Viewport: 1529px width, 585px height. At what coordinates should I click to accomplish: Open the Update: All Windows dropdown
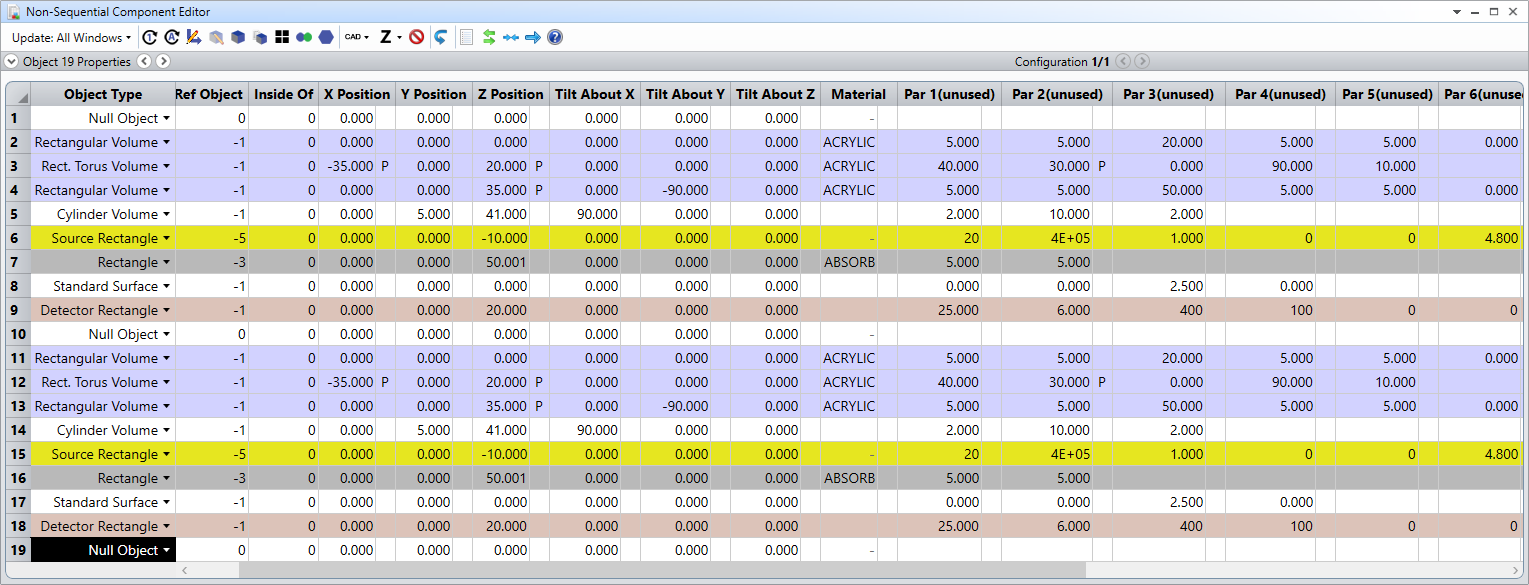(71, 37)
